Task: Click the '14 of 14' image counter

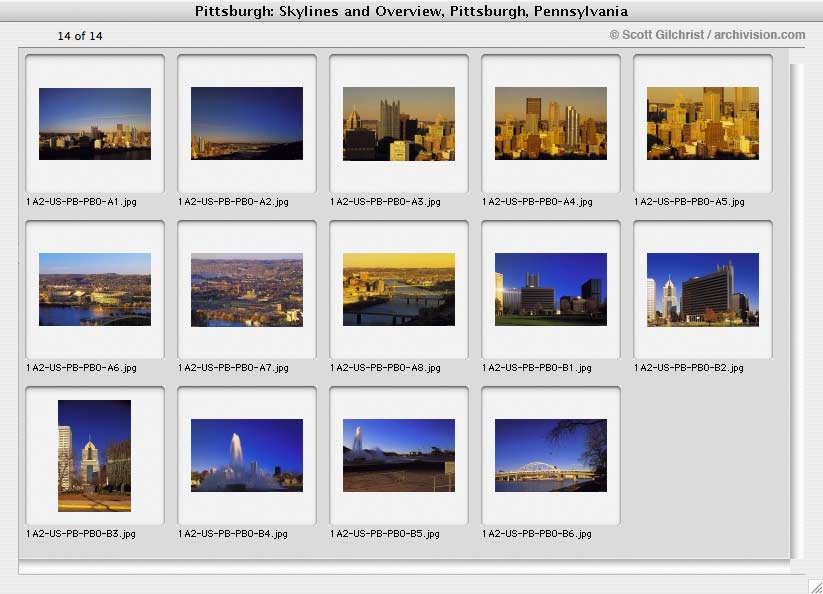Action: (80, 36)
